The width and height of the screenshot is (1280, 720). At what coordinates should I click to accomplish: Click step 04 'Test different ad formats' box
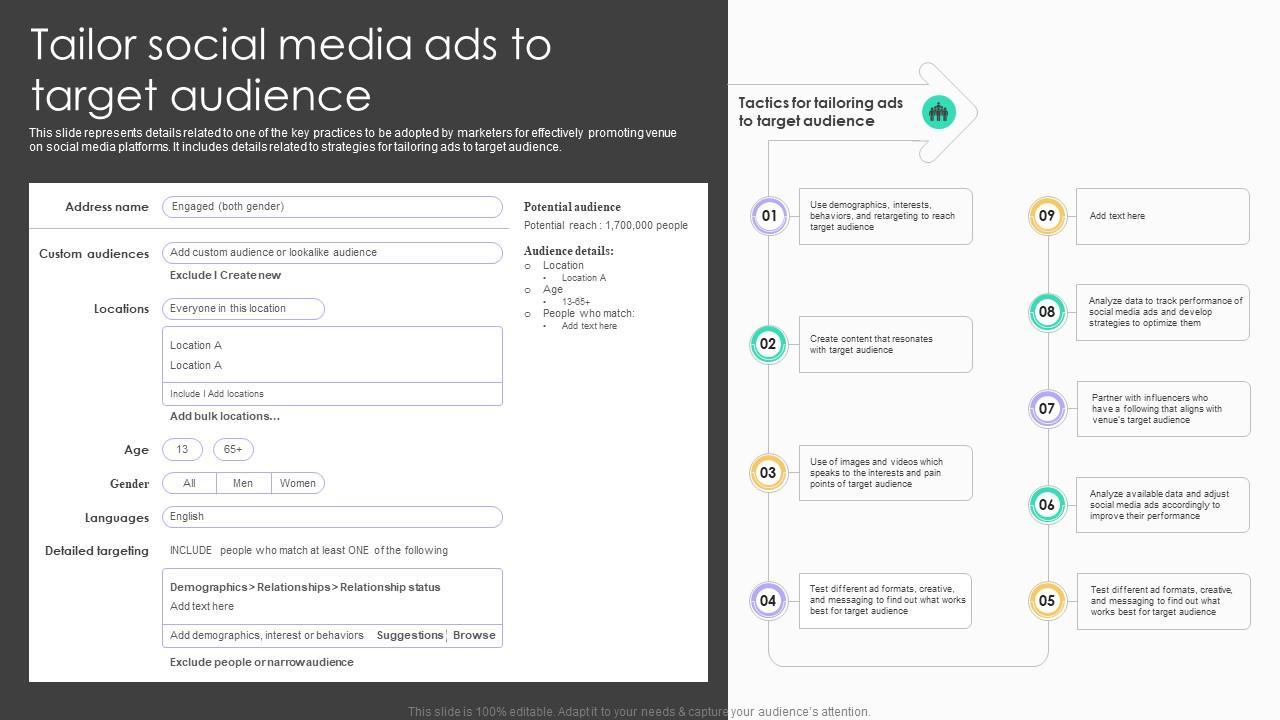885,601
